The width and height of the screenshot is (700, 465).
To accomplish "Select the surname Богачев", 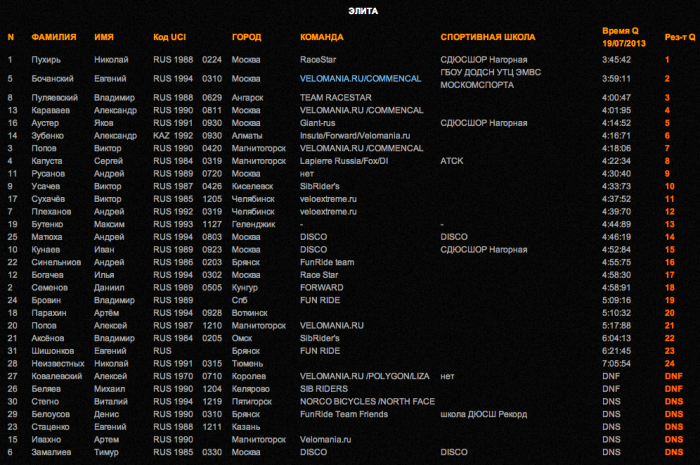I will (x=47, y=275).
